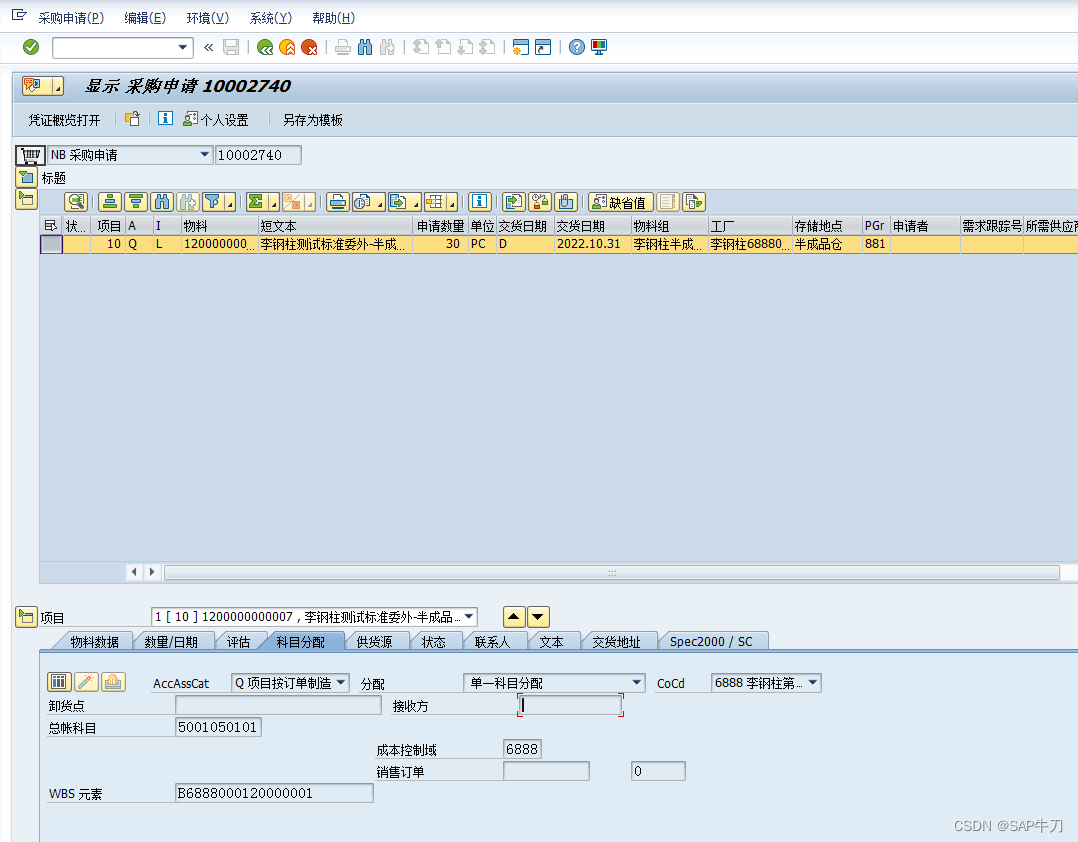The image size is (1078, 842).
Task: Collapse the header section next to 标题
Action: (26, 178)
